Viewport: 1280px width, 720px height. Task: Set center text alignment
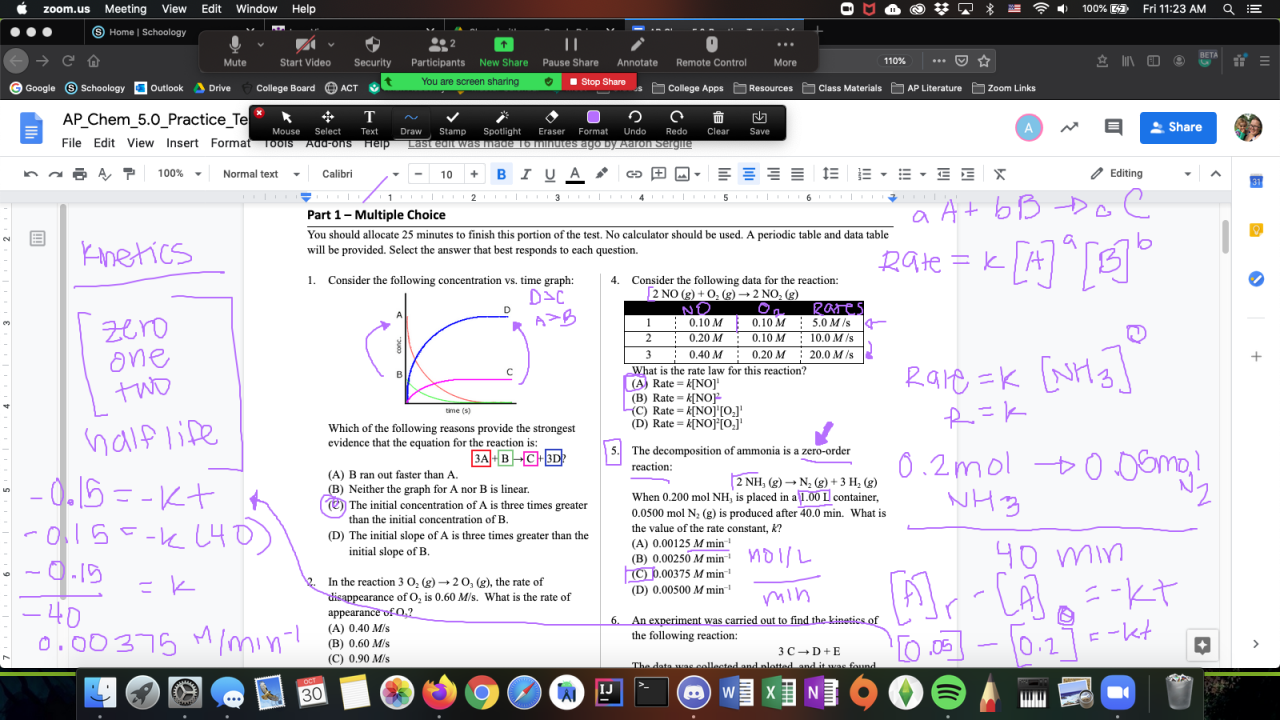click(x=748, y=174)
